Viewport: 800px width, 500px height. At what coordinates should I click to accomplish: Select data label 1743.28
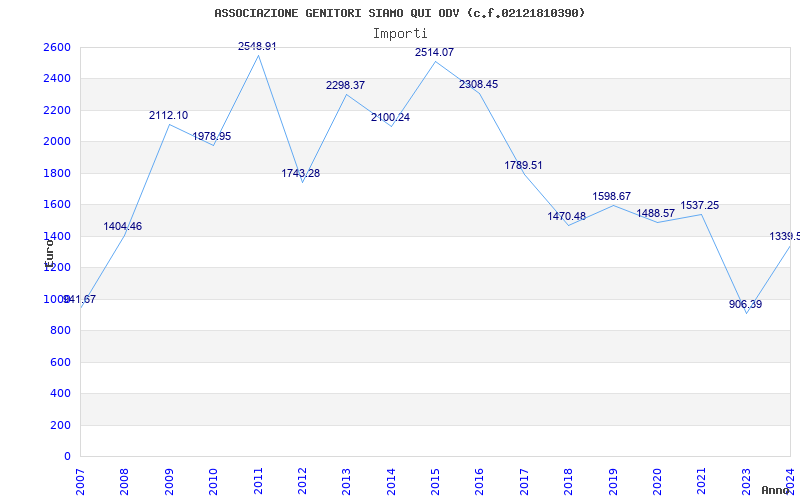point(301,173)
